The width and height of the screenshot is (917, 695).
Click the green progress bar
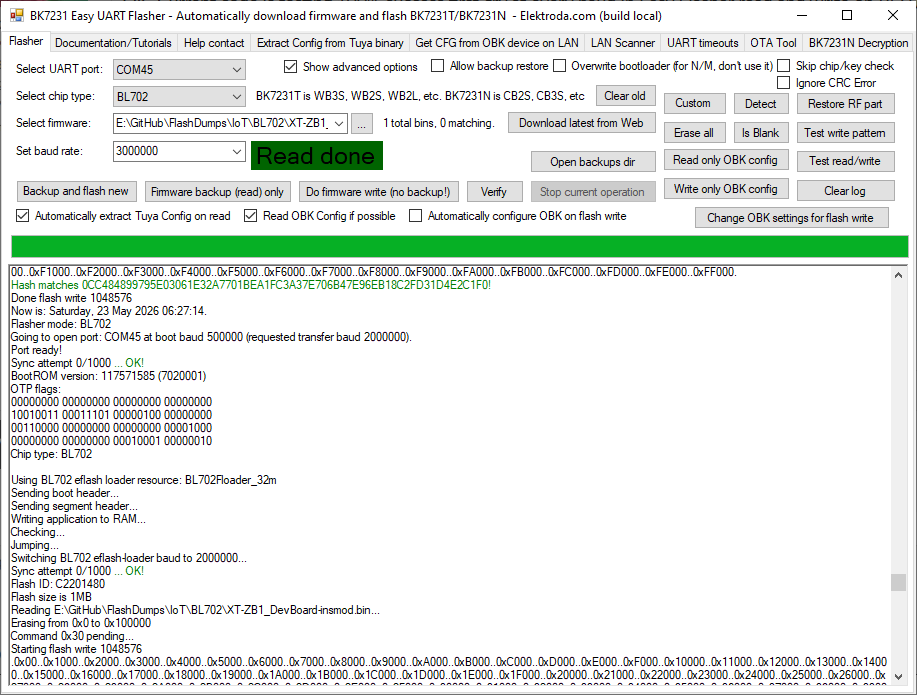pyautogui.click(x=460, y=247)
